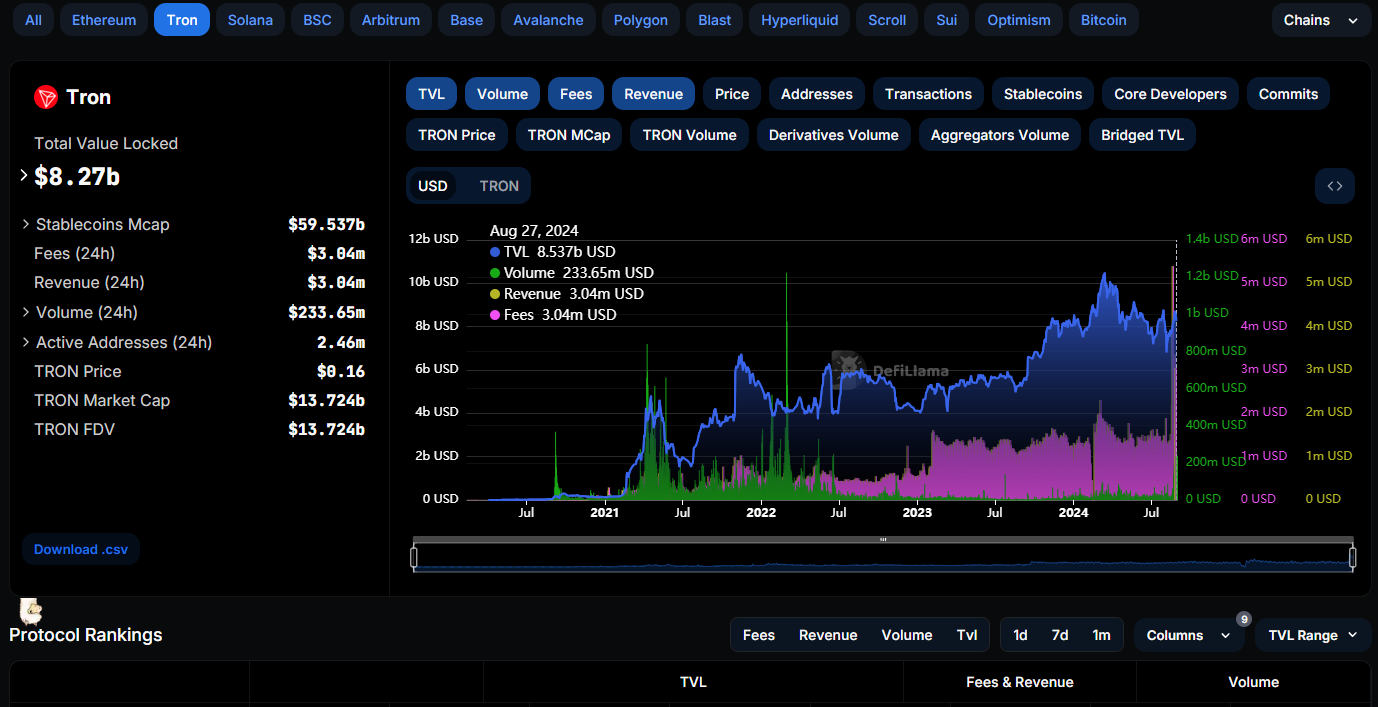Select the Hyperliquid chain tab
The width and height of the screenshot is (1378, 707).
(x=799, y=20)
